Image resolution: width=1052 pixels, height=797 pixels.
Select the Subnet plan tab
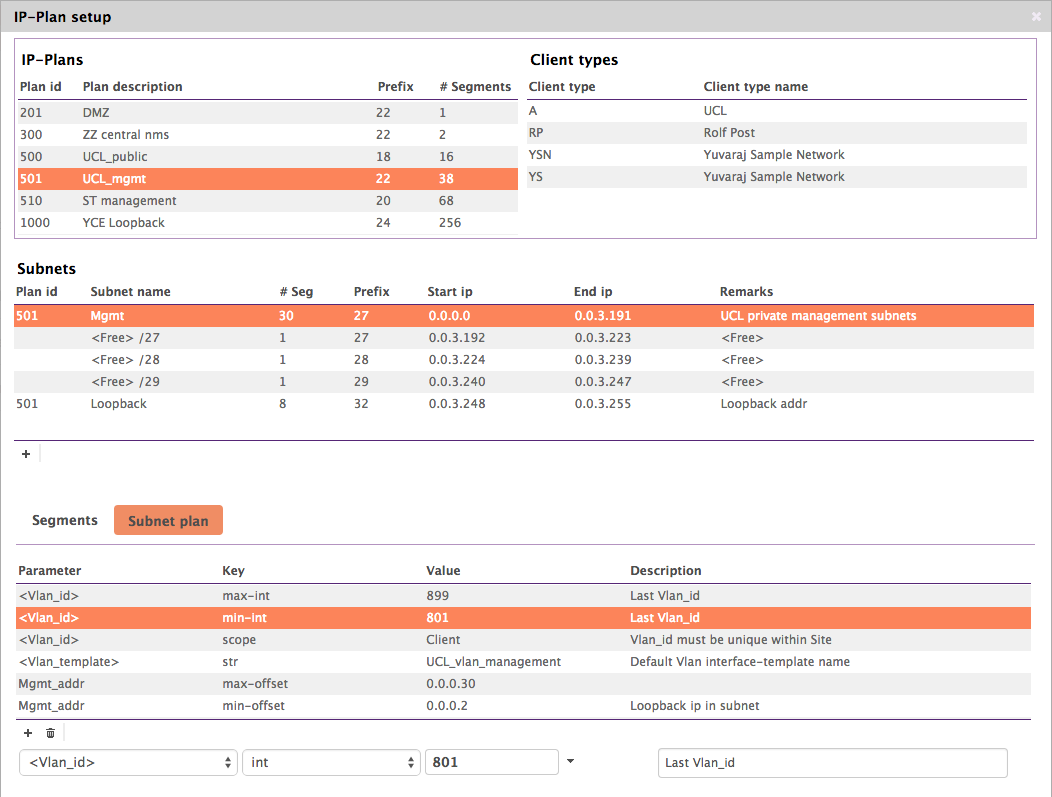click(x=168, y=521)
